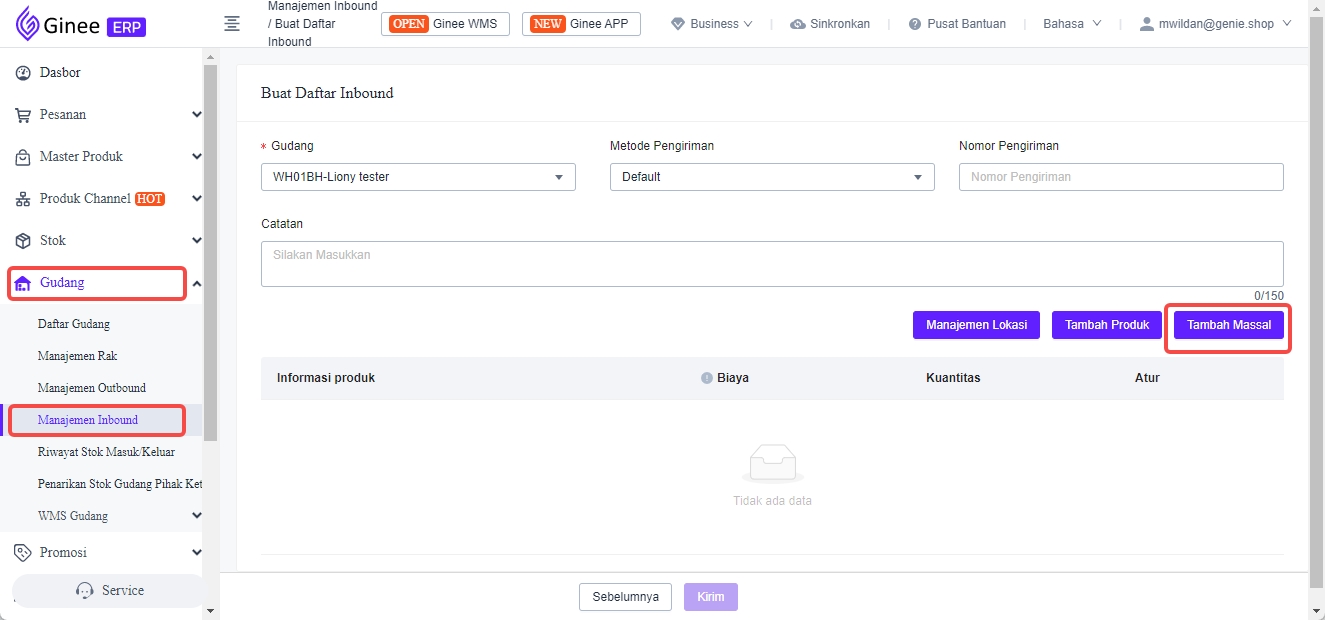Click the sidebar vertical scrollbar
Screen dimensions: 1325x620
pyautogui.click(x=210, y=253)
